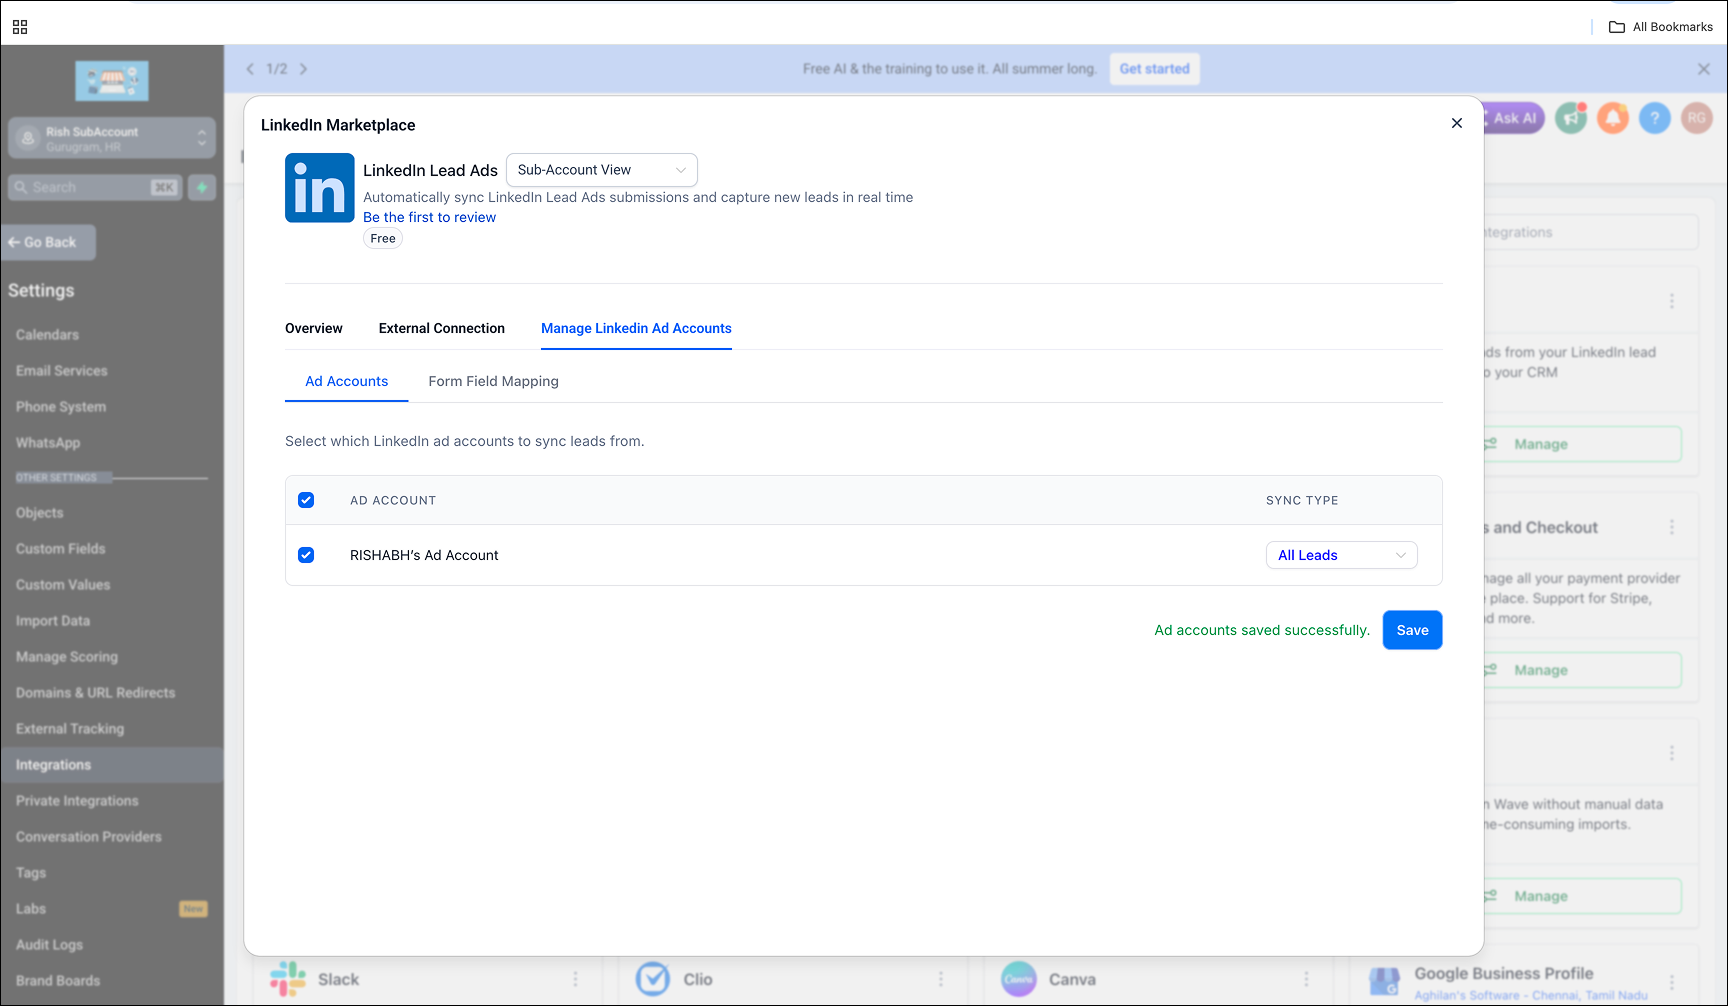The width and height of the screenshot is (1728, 1006).
Task: Select the Ad Accounts sub-tab
Action: (346, 381)
